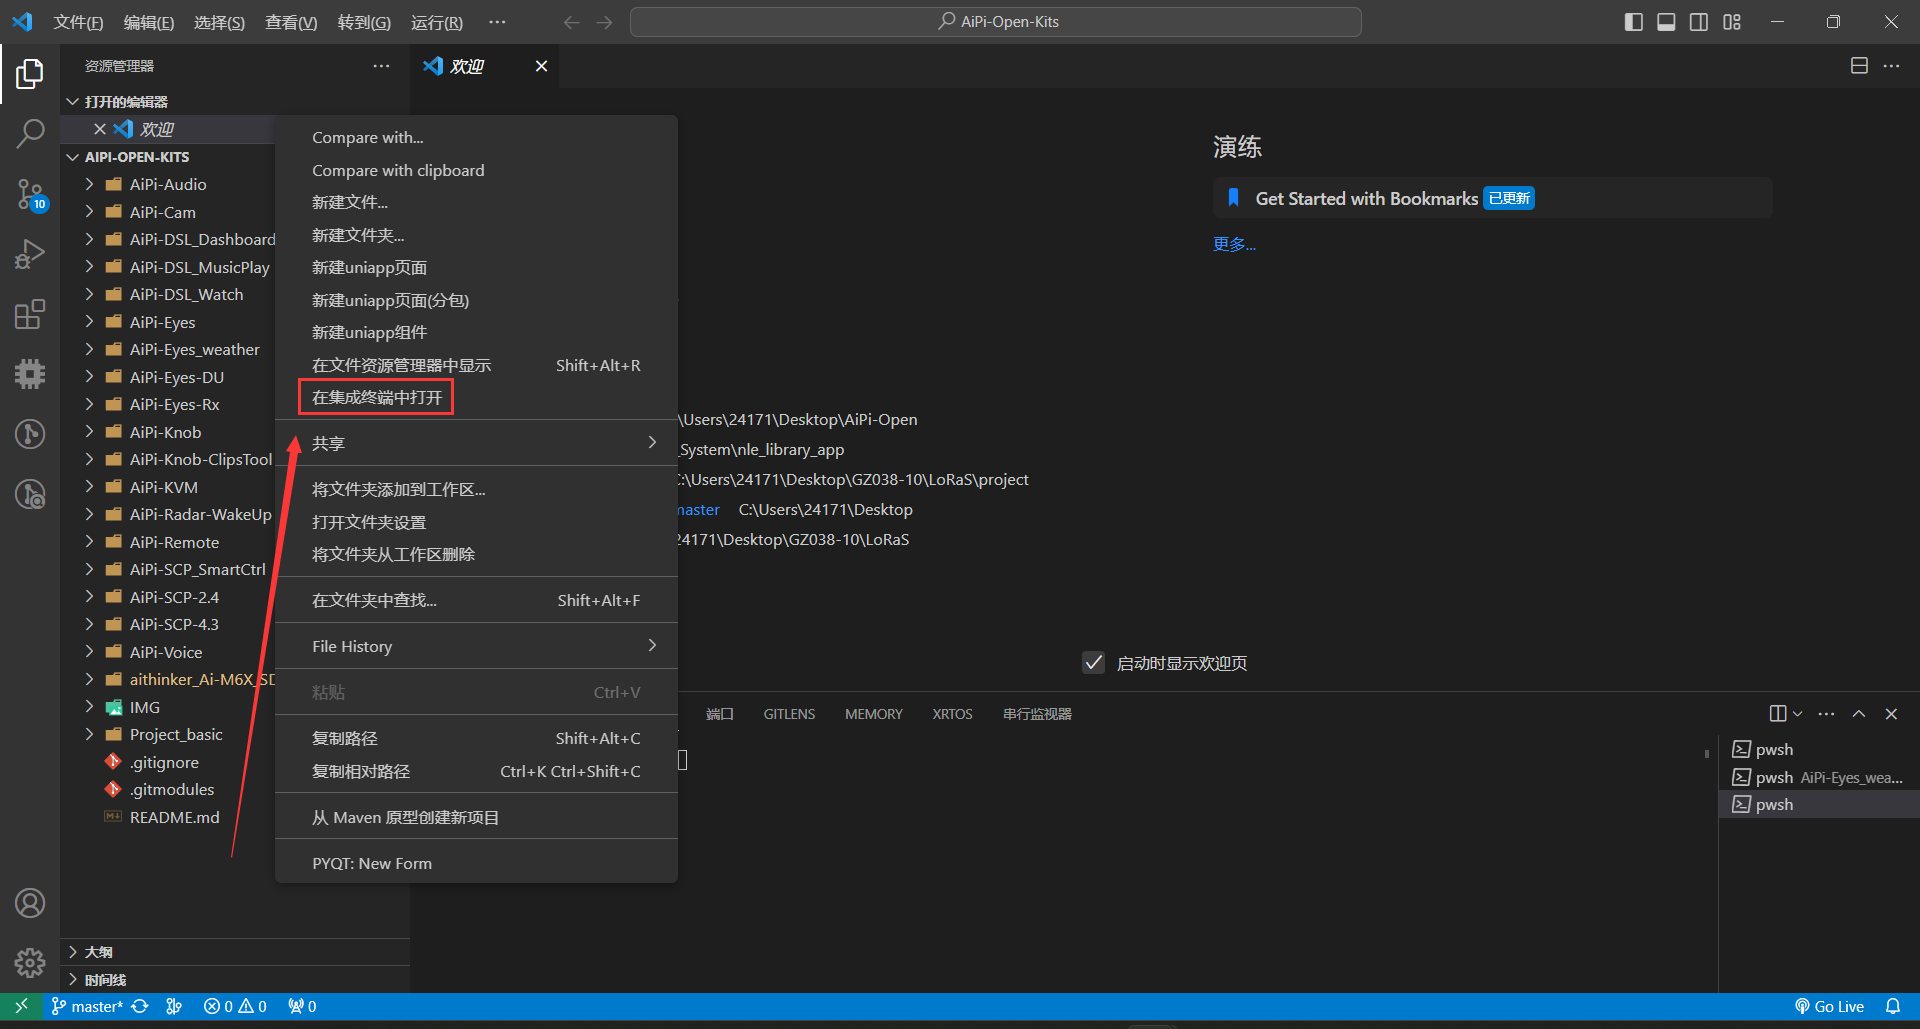
Task: Open the Search view in activity bar
Action: point(30,133)
